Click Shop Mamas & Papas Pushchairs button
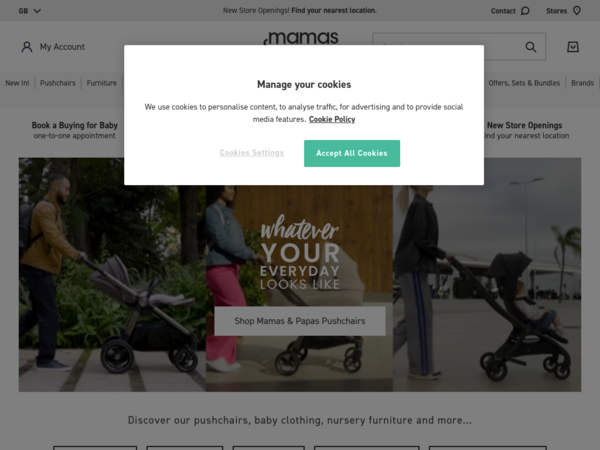The width and height of the screenshot is (600, 450). tap(300, 321)
